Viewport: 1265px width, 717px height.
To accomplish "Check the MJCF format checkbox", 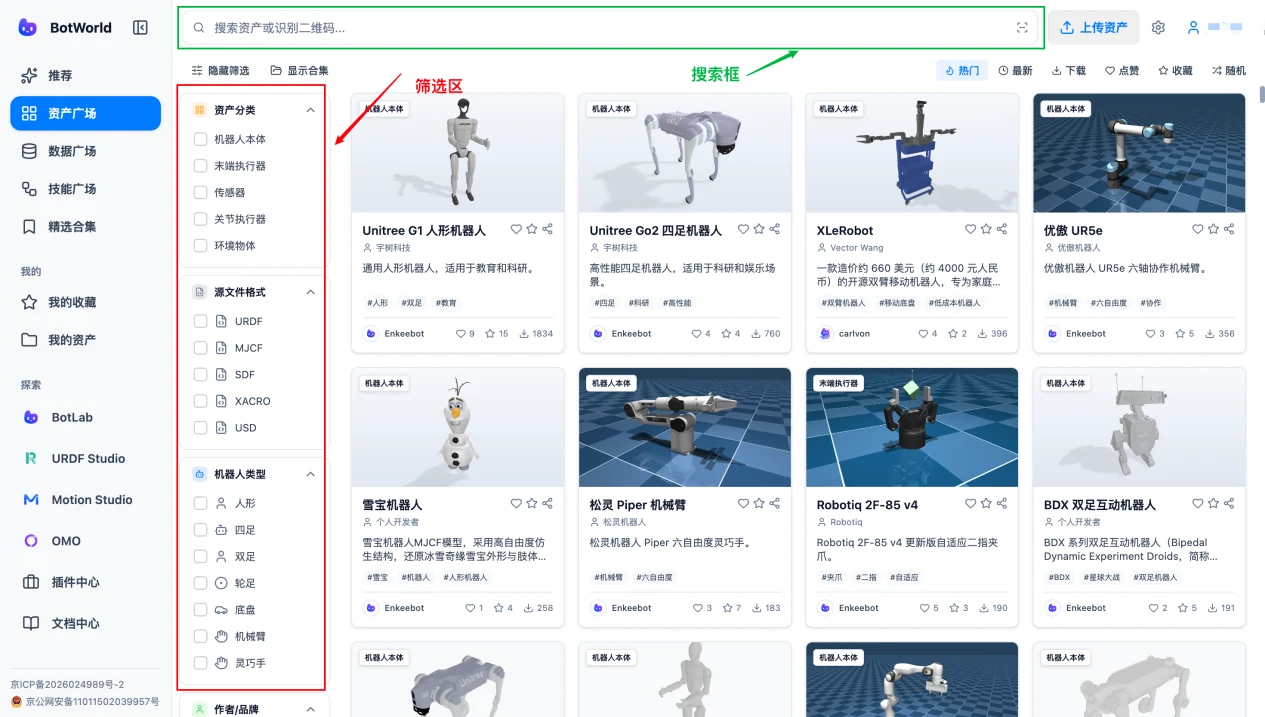I will click(x=200, y=348).
